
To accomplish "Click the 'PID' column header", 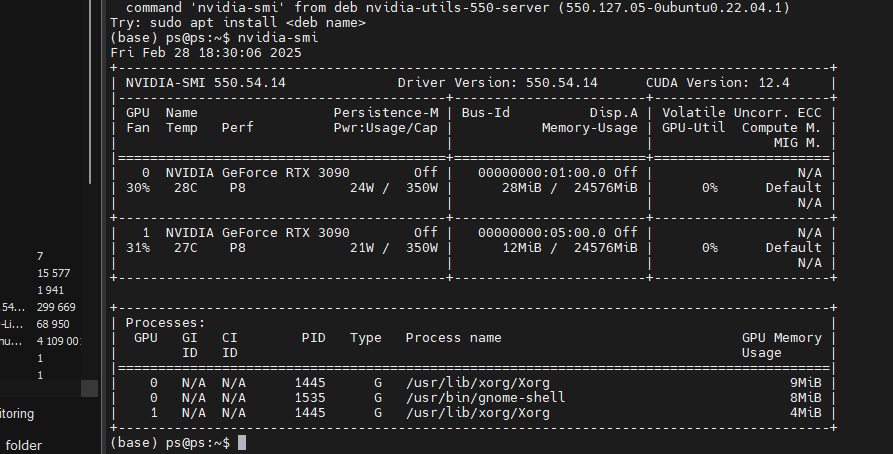I will pos(314,338).
